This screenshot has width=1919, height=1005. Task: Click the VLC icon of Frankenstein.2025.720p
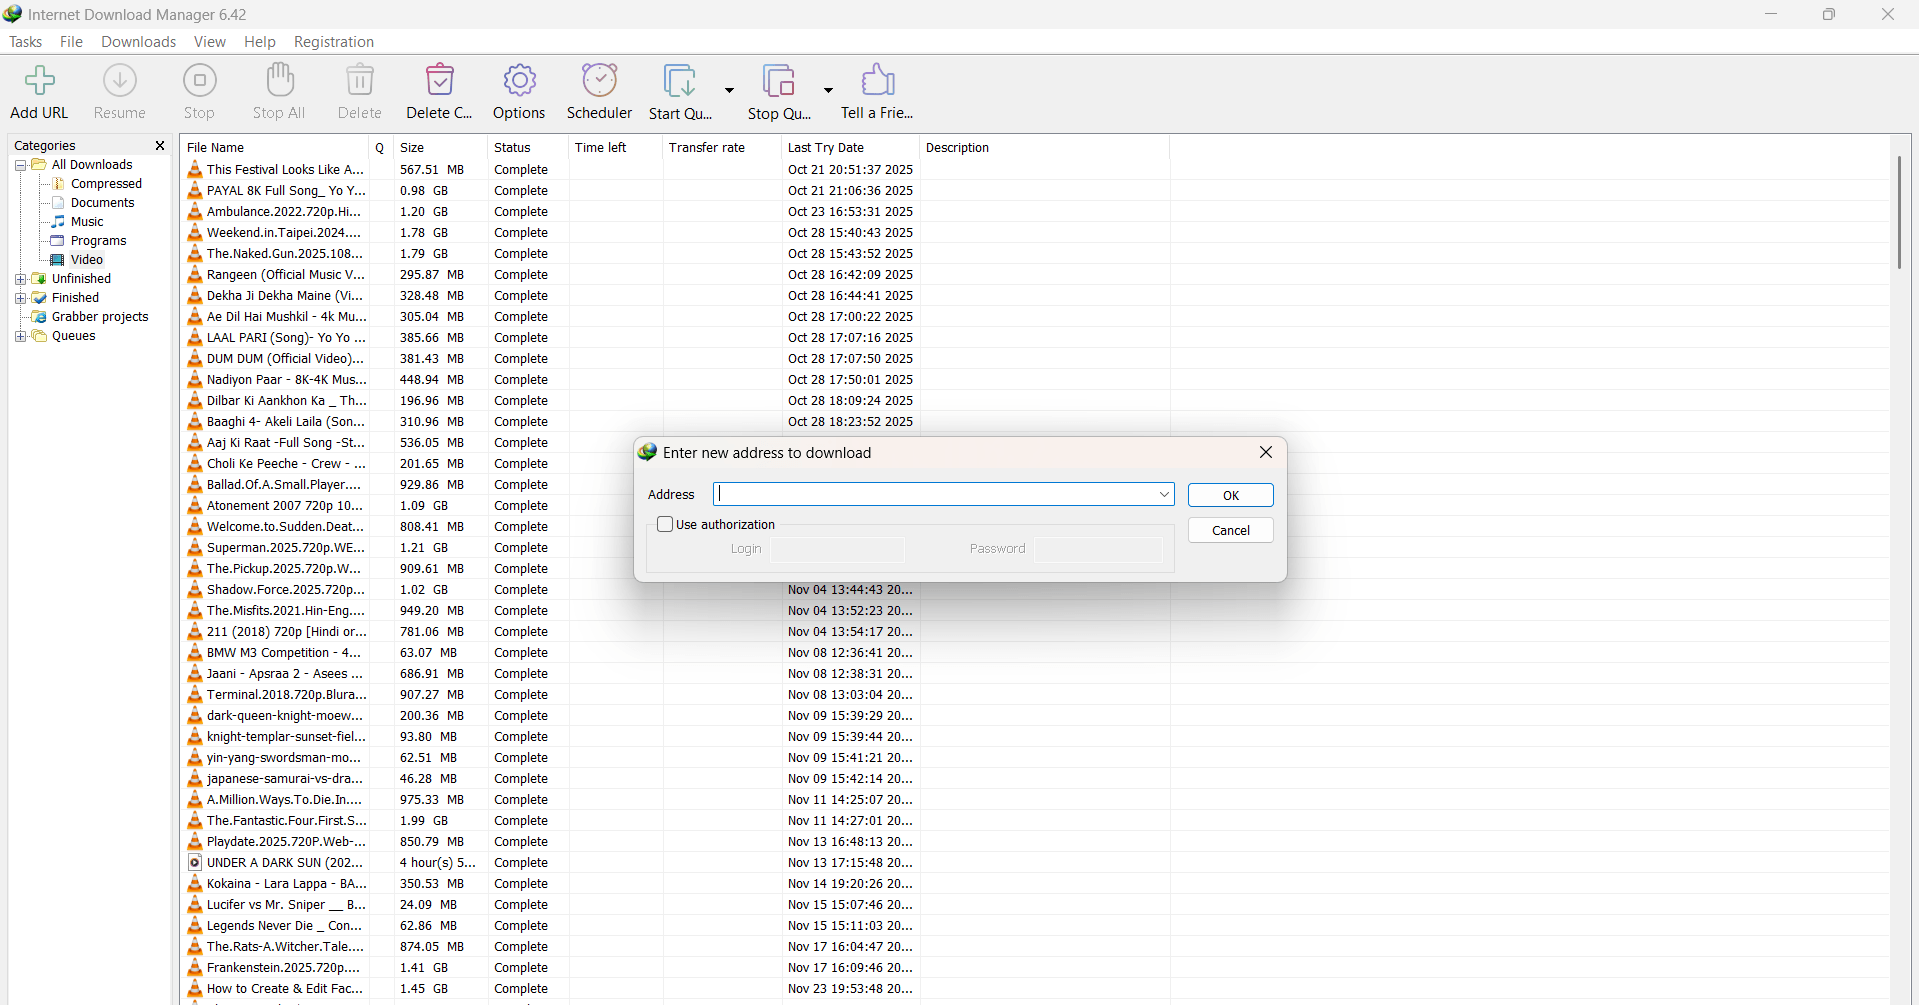(195, 968)
